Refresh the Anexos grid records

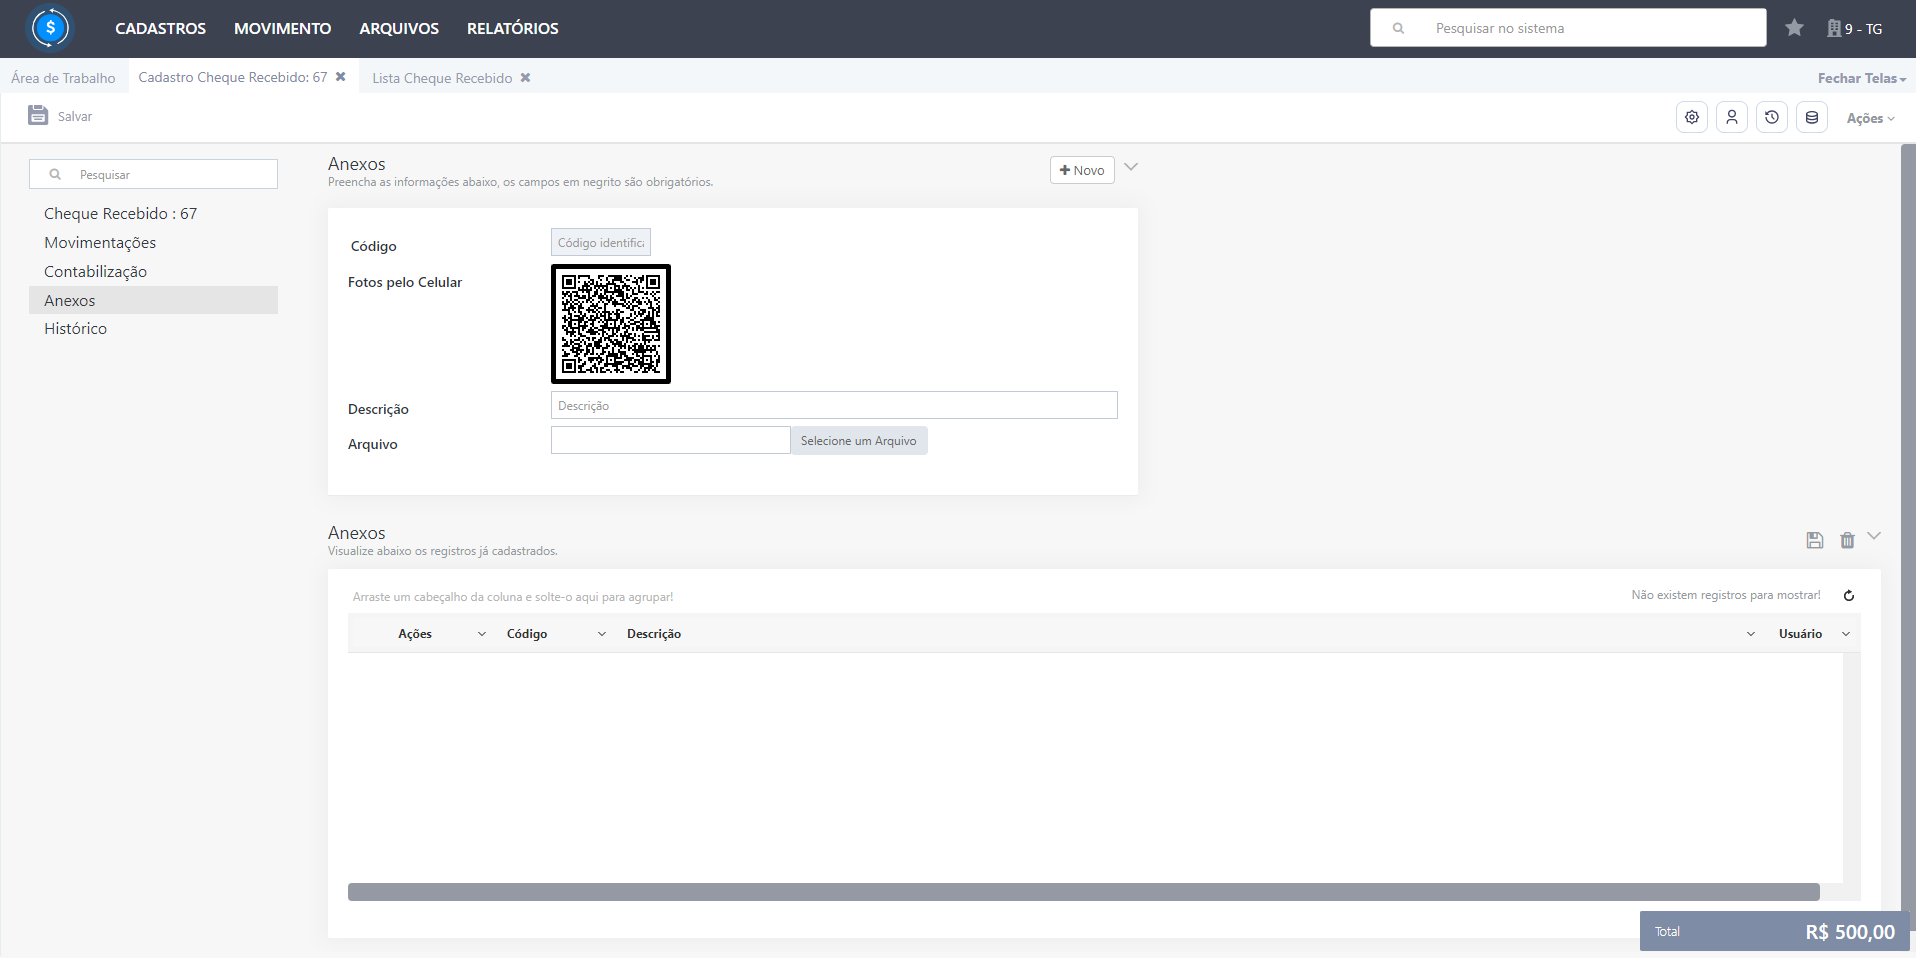1849,595
